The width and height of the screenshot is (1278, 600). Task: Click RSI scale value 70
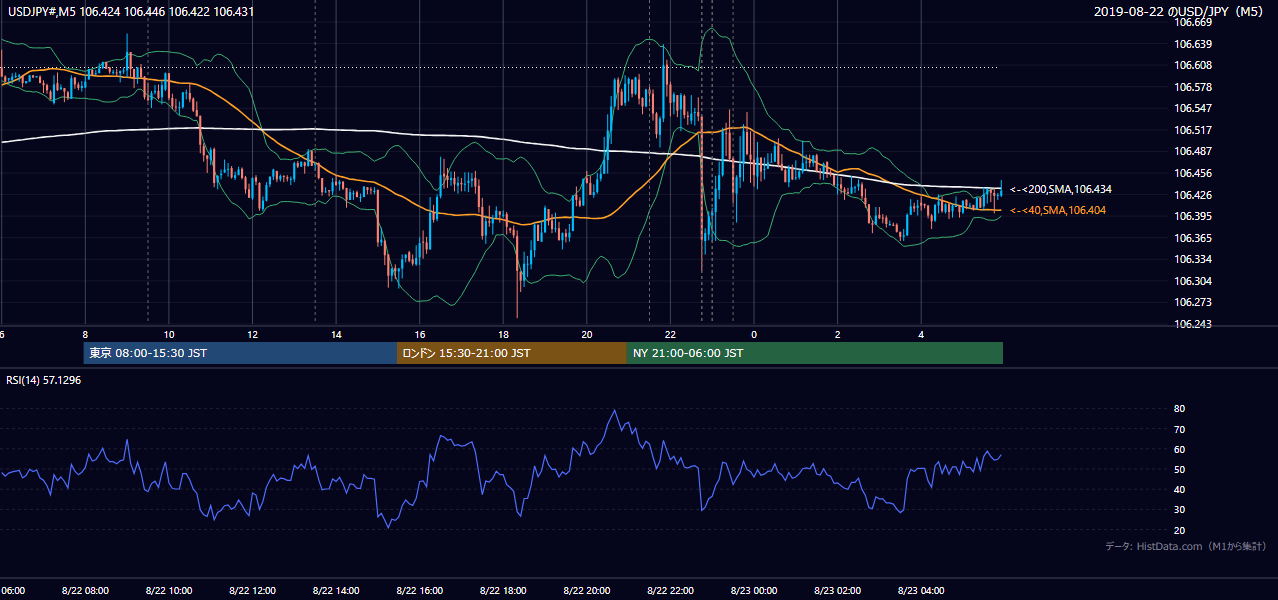(1179, 429)
